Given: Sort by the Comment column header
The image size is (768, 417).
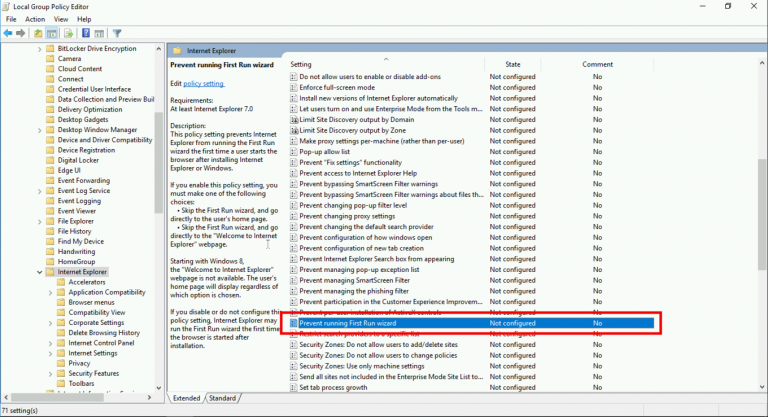Looking at the screenshot, I should pyautogui.click(x=597, y=64).
